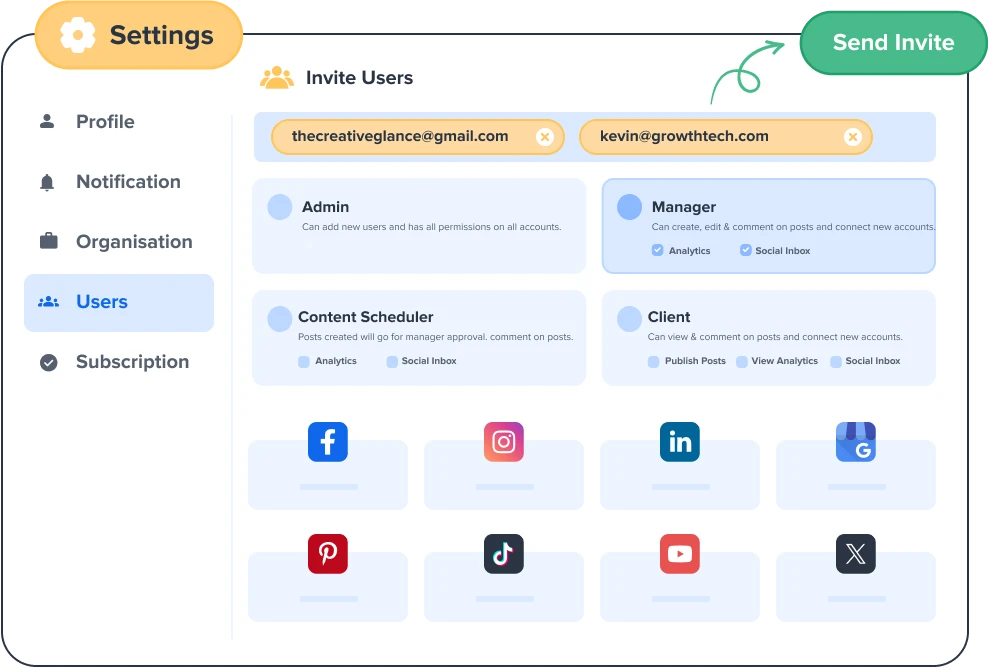Remove kevin@growthtech.com email chip

pyautogui.click(x=852, y=137)
